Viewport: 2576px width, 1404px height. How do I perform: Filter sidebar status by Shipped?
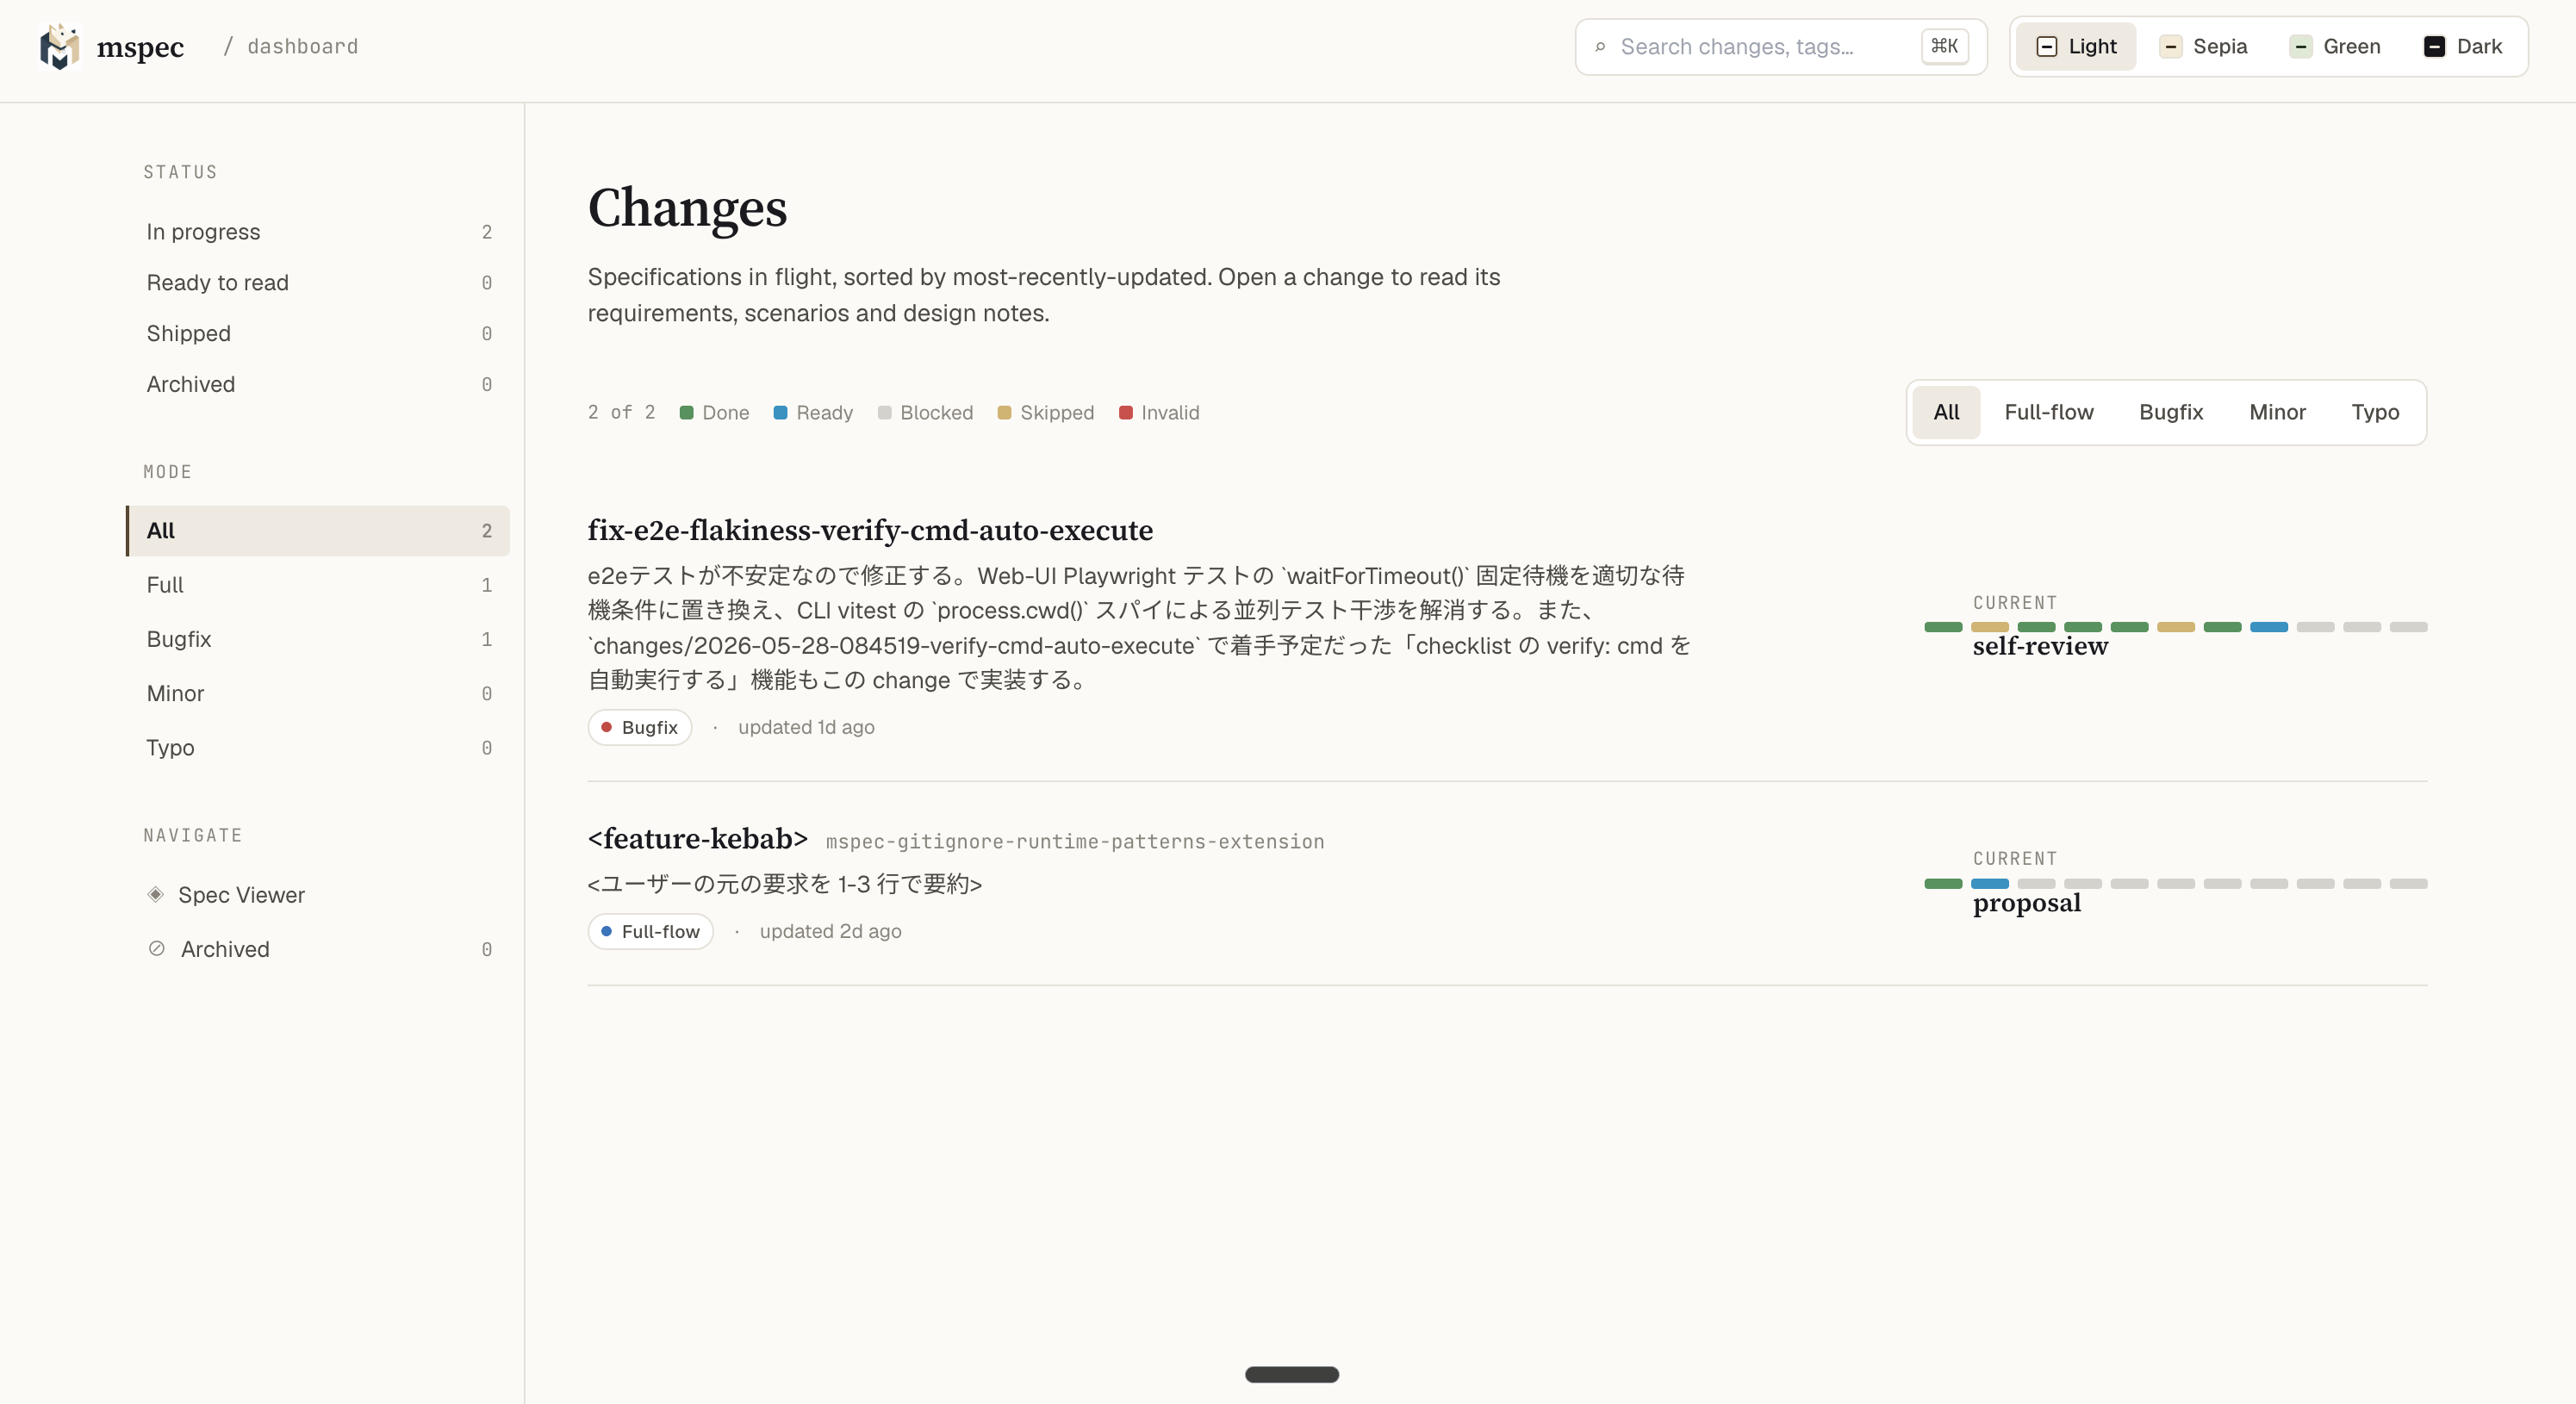318,334
